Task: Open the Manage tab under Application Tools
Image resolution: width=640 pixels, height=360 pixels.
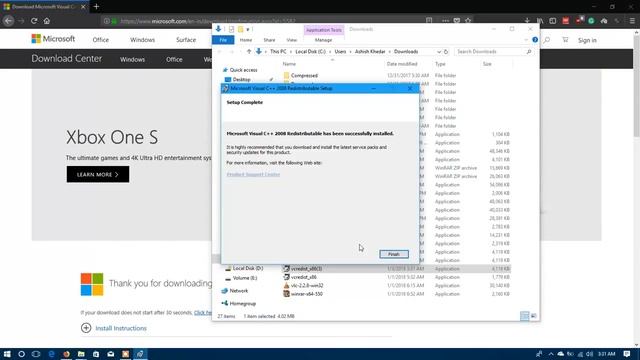Action: (323, 40)
